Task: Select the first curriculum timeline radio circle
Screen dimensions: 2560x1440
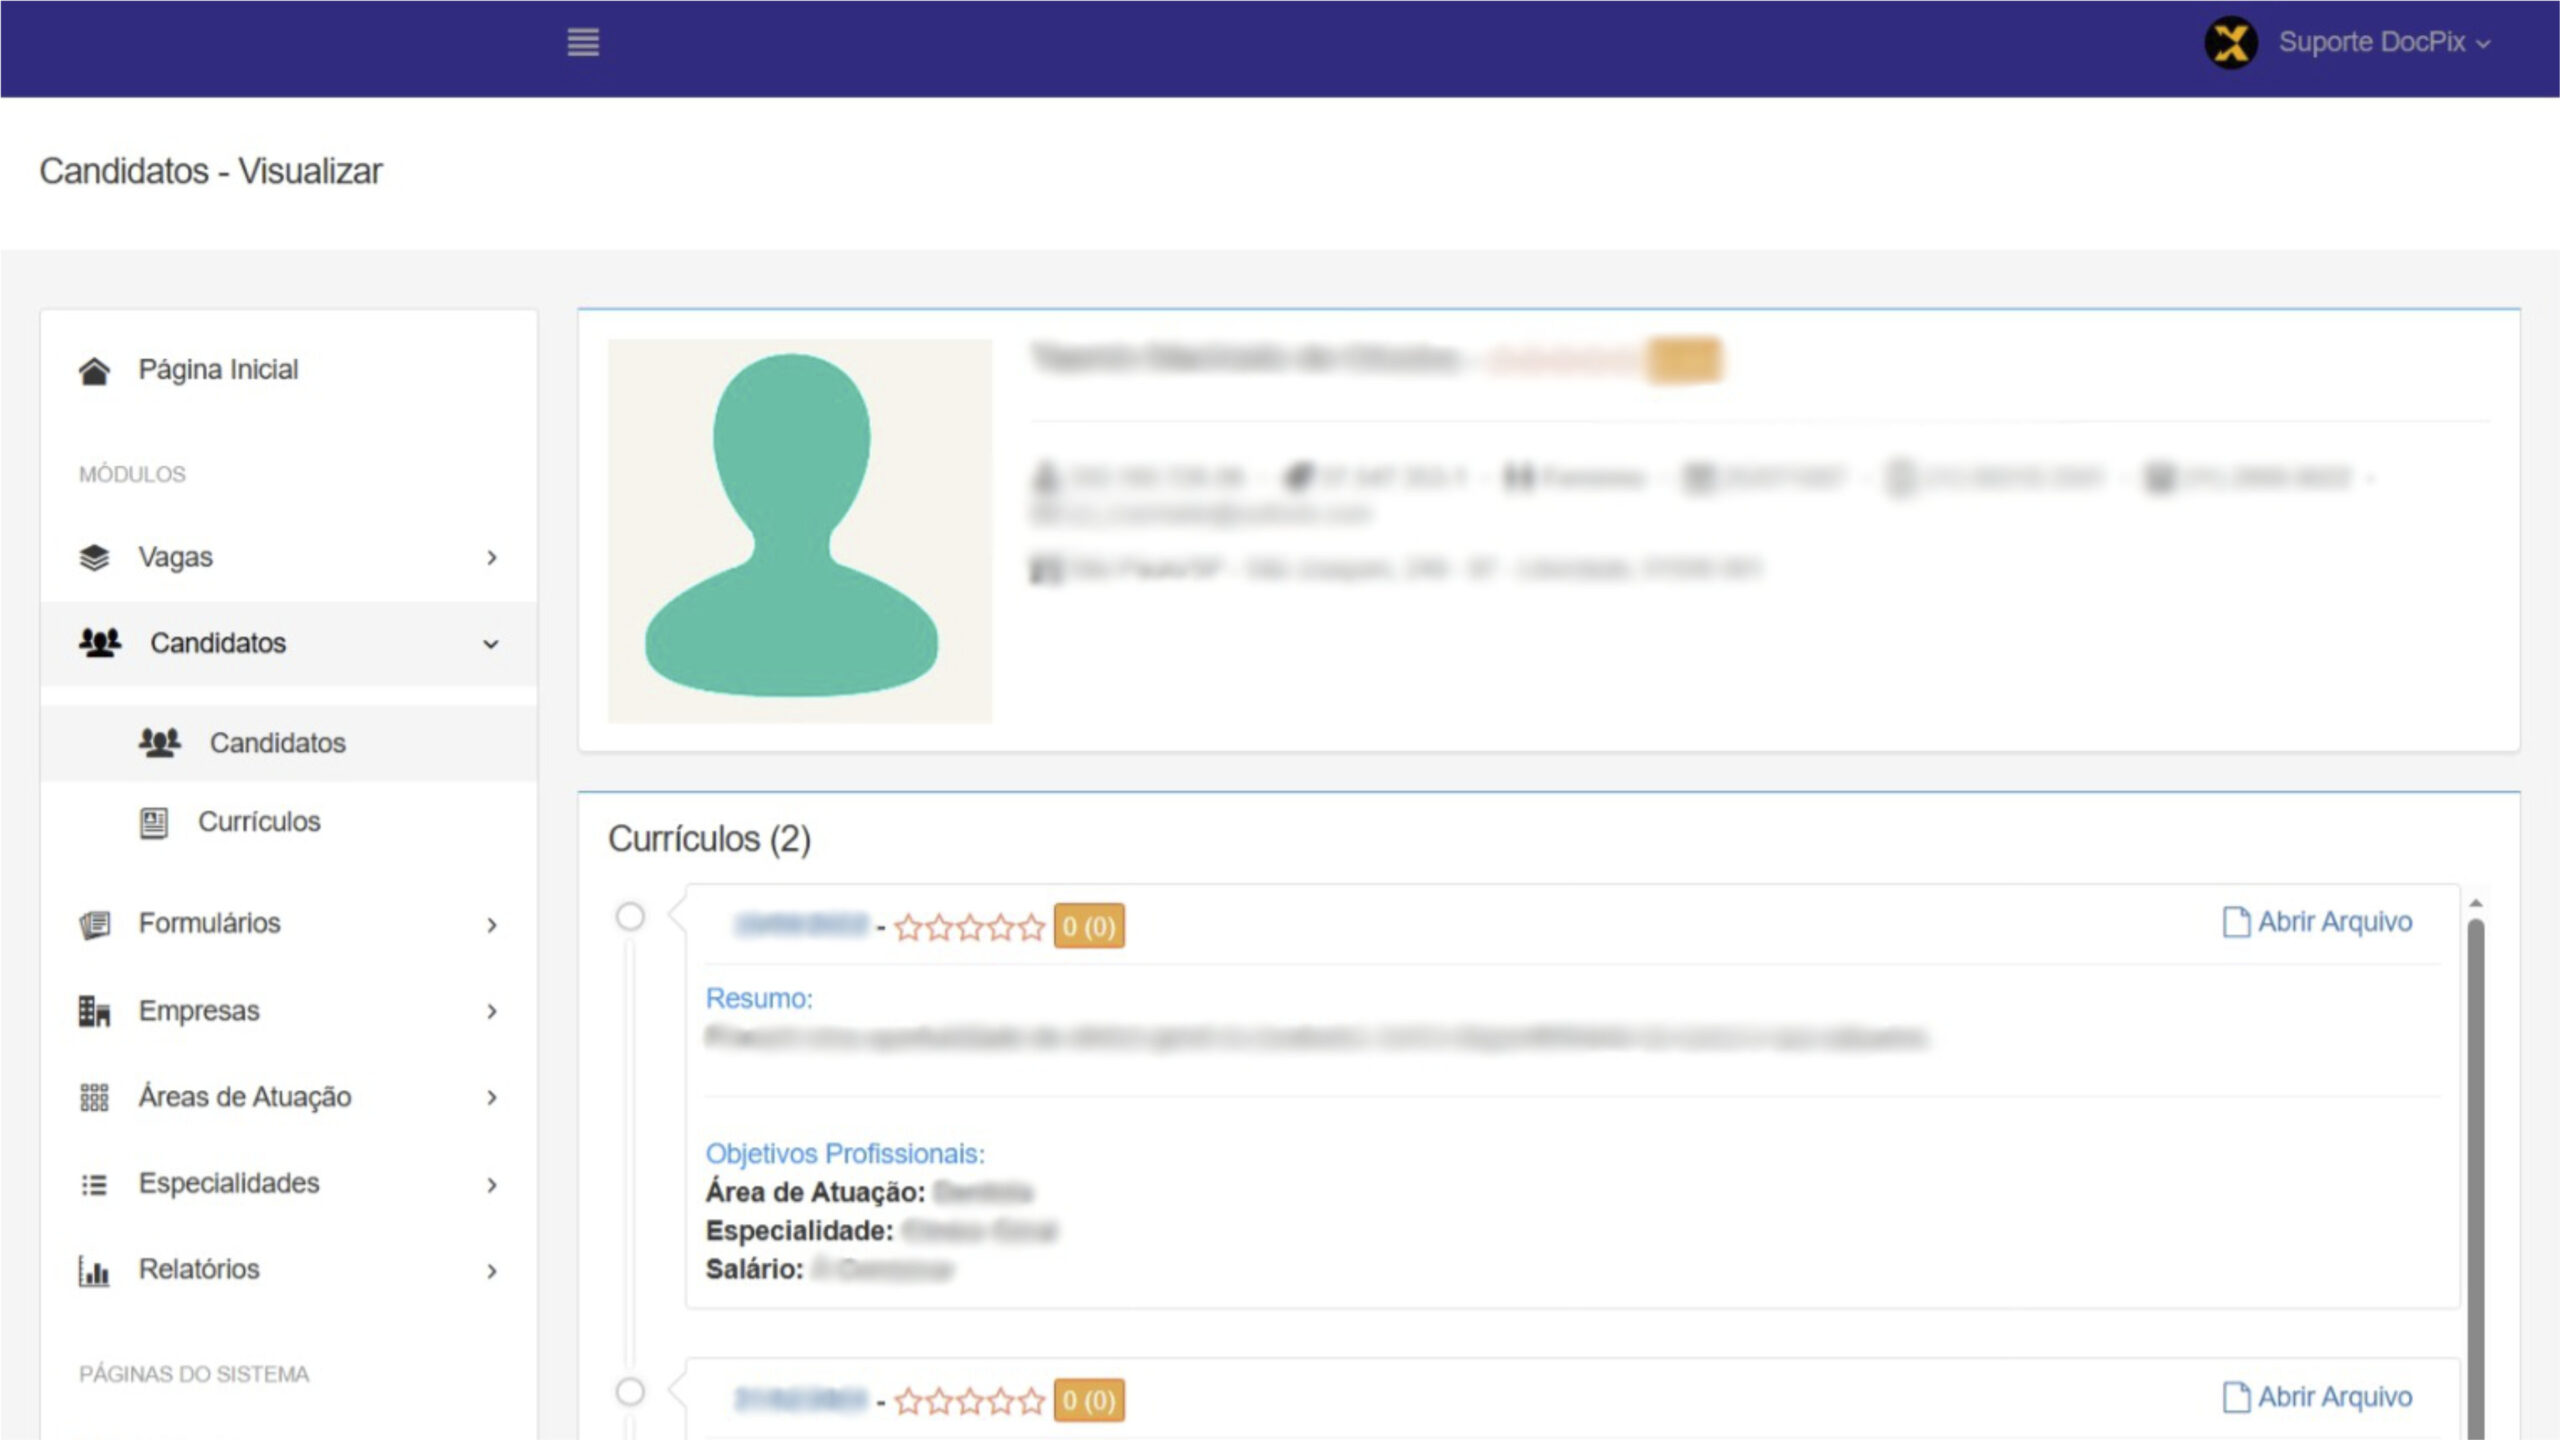Action: pos(630,916)
